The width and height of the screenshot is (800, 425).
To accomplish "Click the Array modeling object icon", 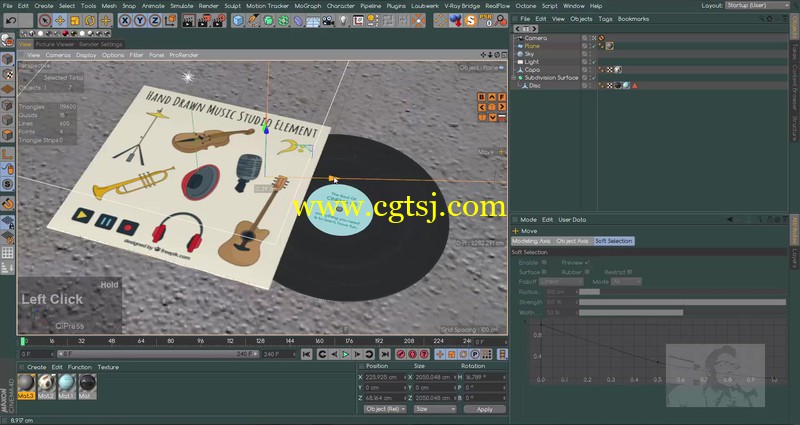I will click(x=283, y=20).
